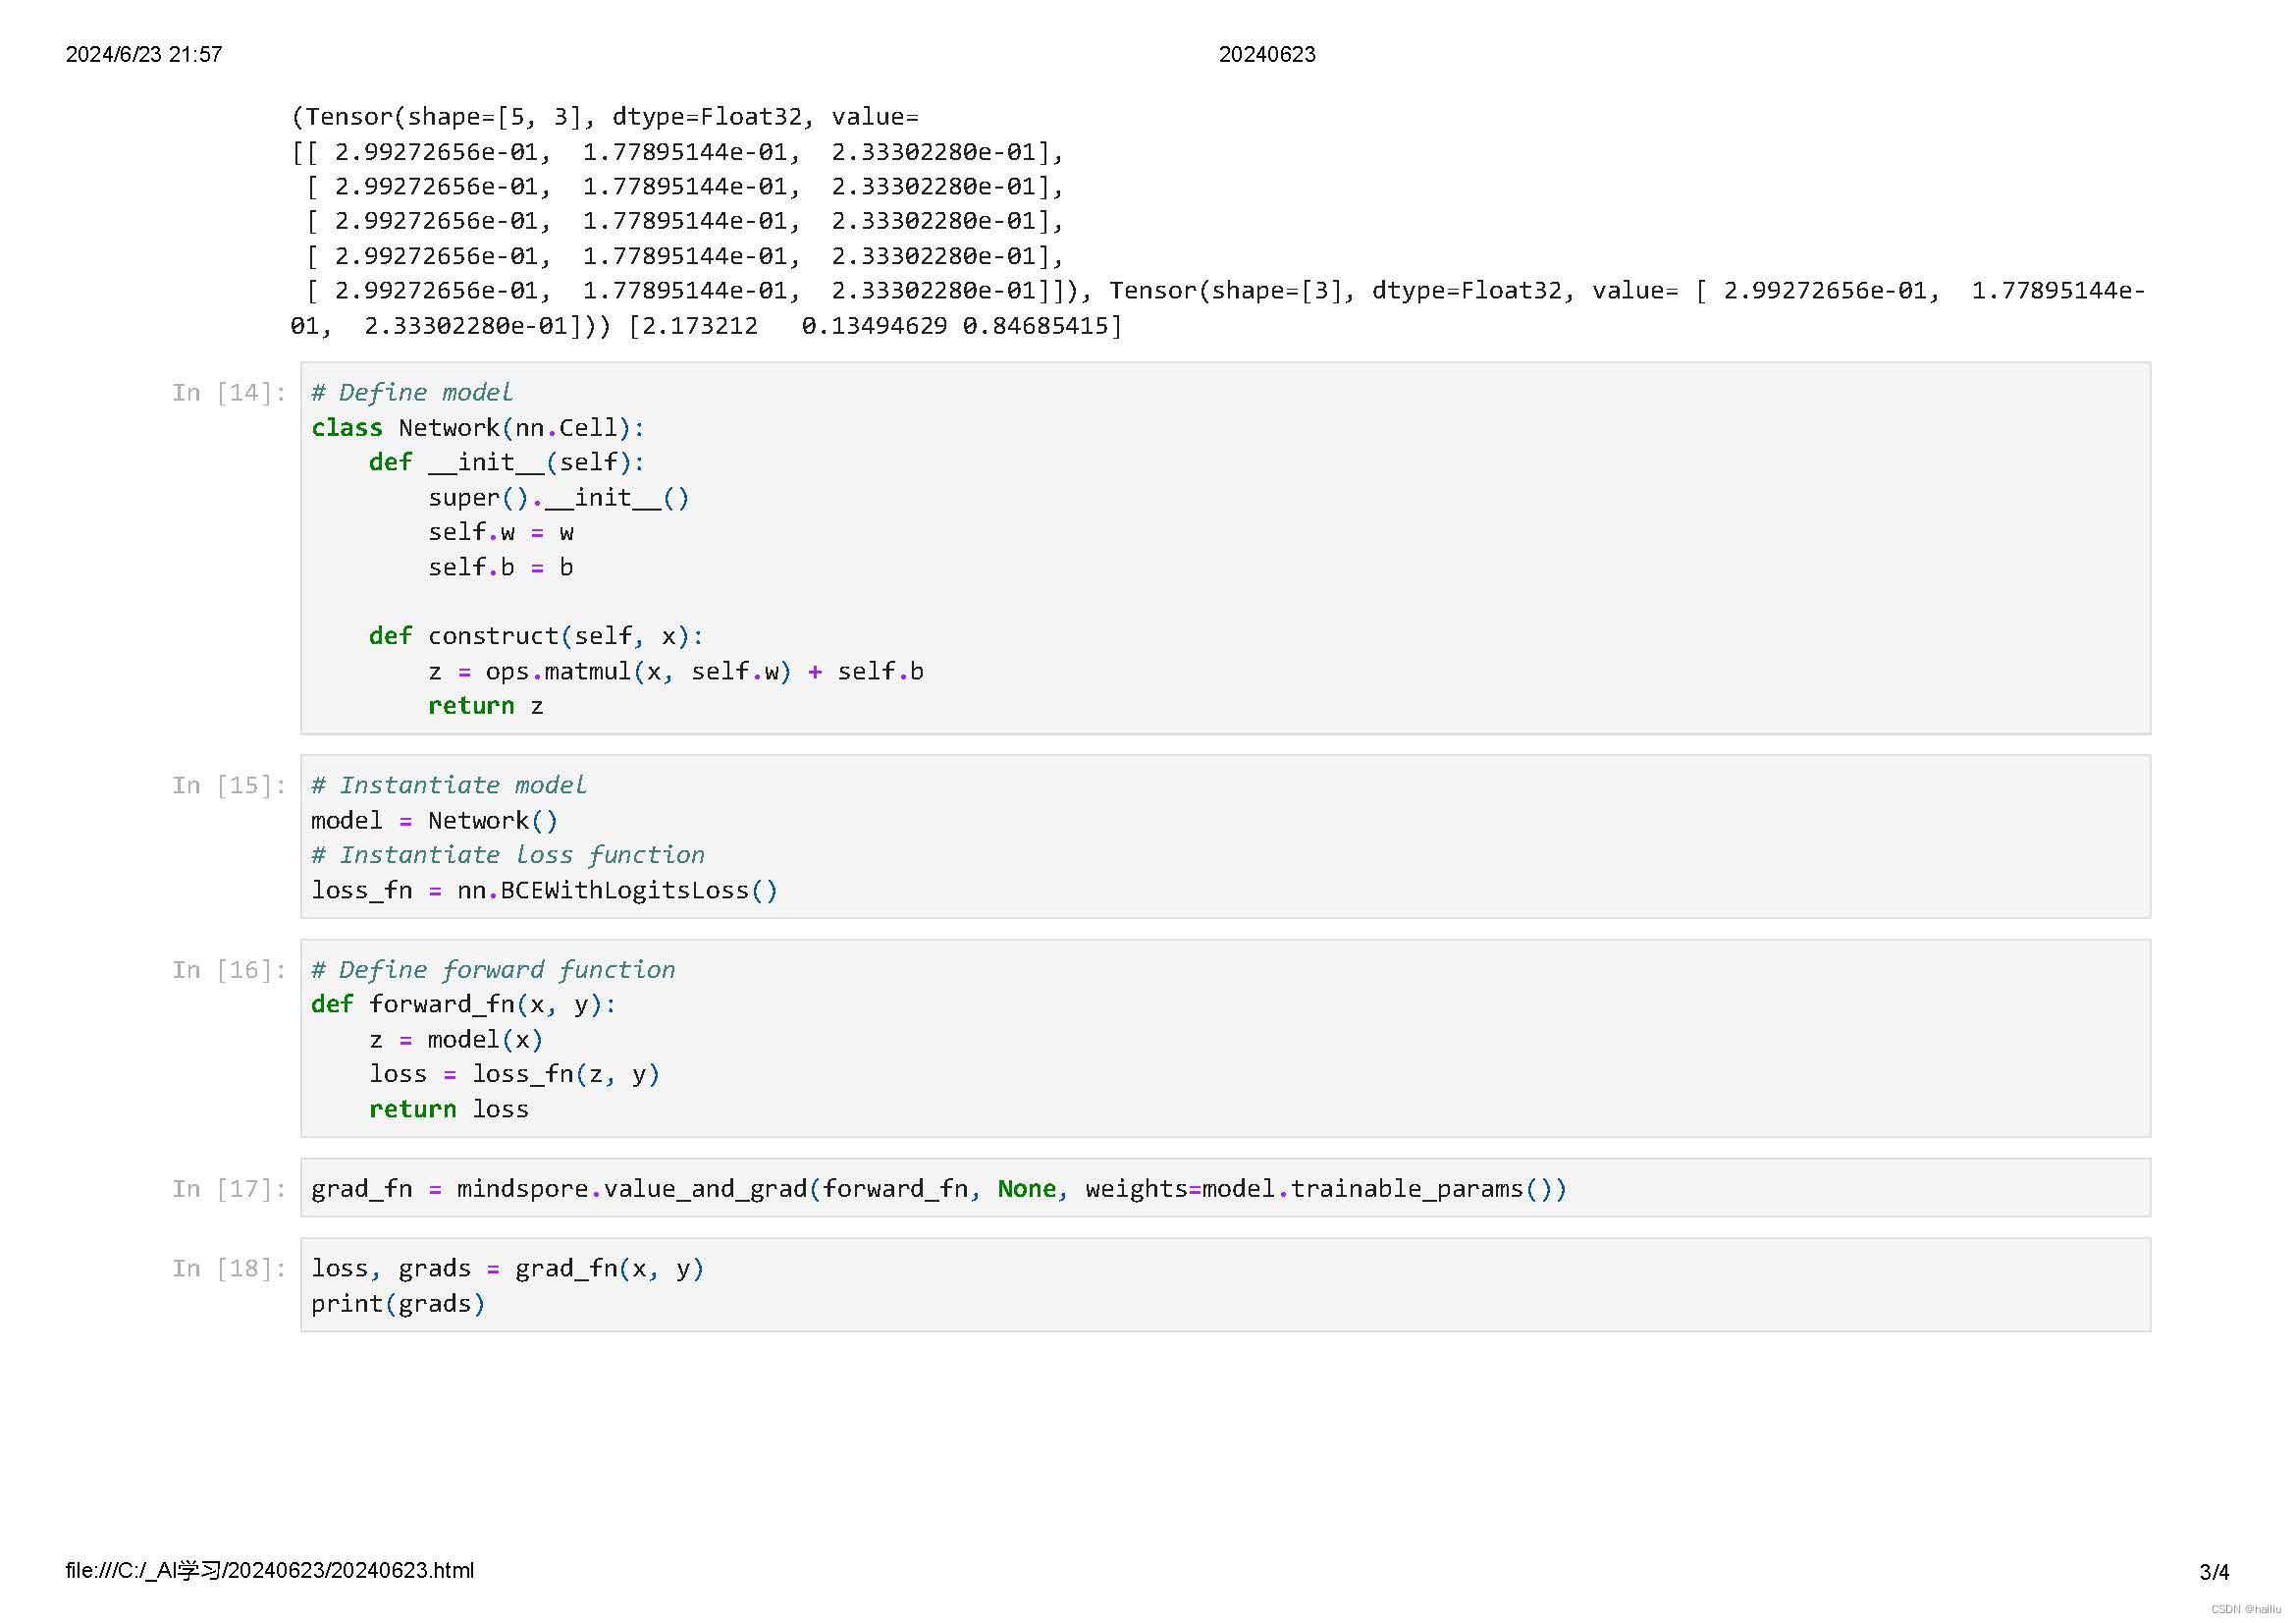Click the In [17] cell prompt
Viewport: 2296px width, 1623px height.
pyautogui.click(x=229, y=1190)
